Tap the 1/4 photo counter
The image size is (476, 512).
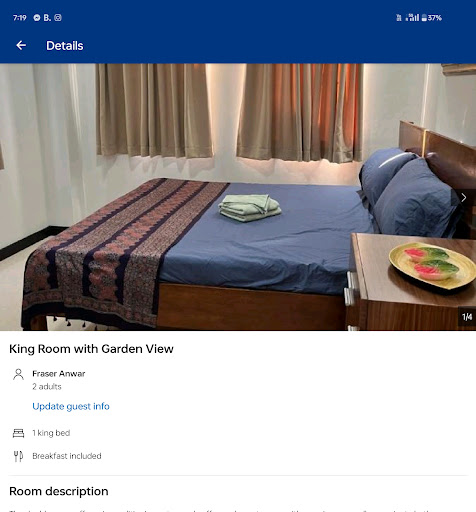467,316
